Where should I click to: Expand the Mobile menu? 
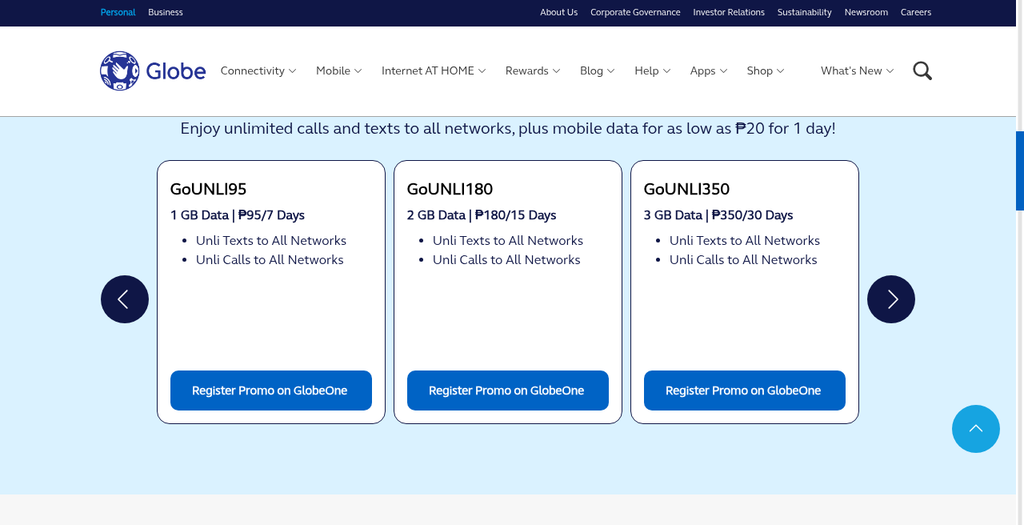[x=339, y=71]
